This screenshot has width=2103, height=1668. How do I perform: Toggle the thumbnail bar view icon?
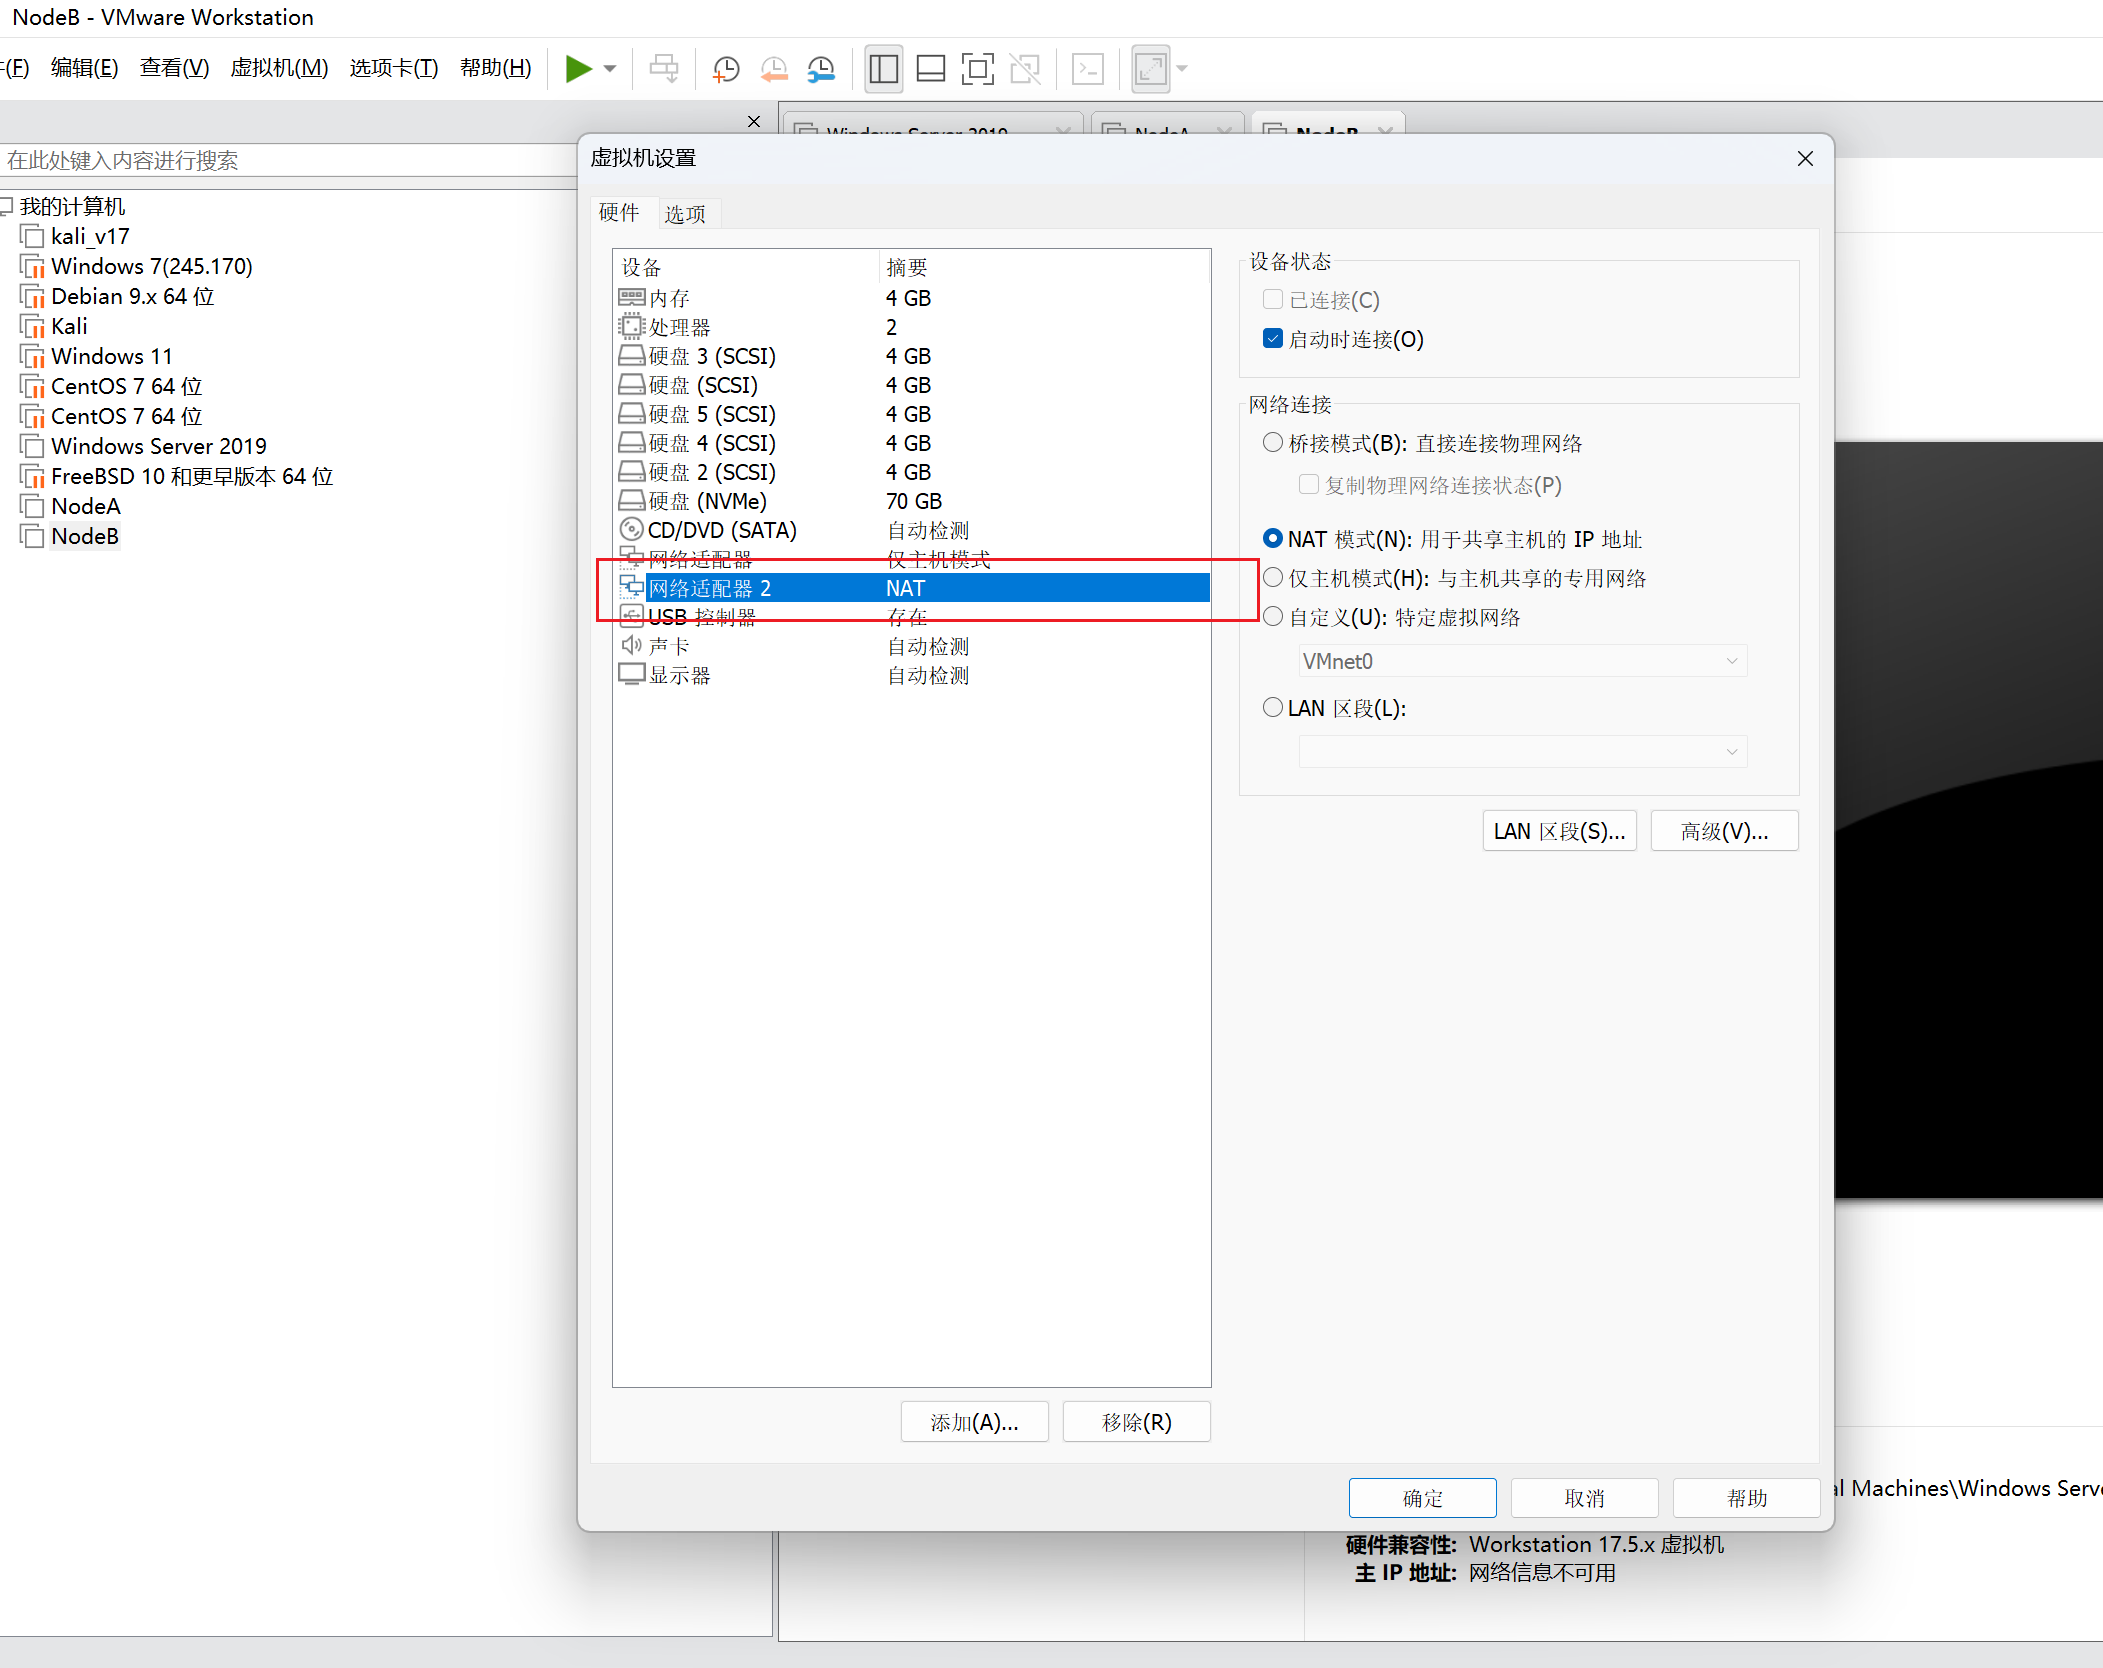(931, 69)
